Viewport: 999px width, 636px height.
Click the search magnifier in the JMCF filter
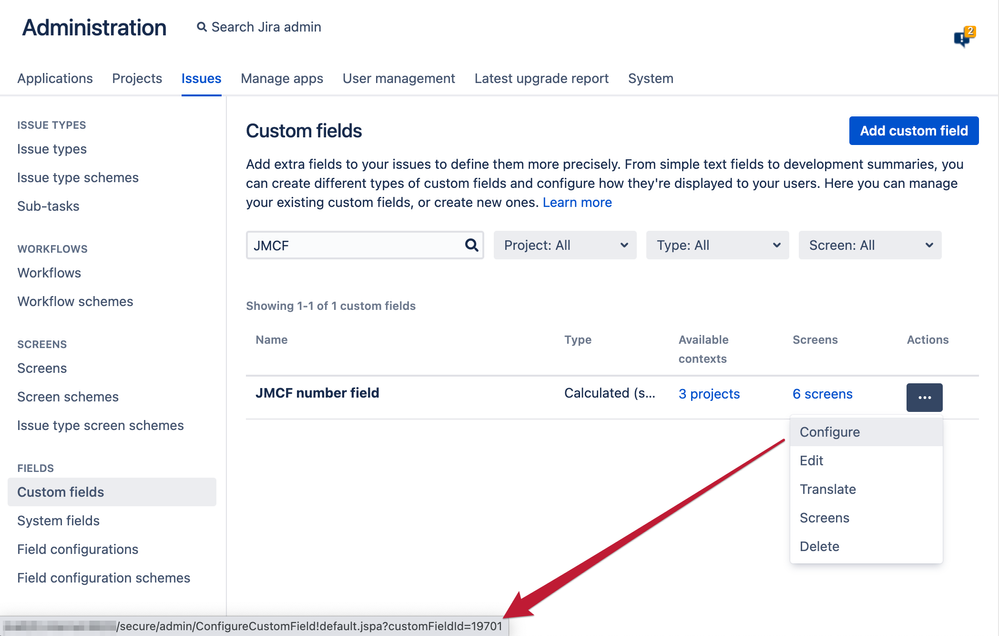(x=471, y=245)
